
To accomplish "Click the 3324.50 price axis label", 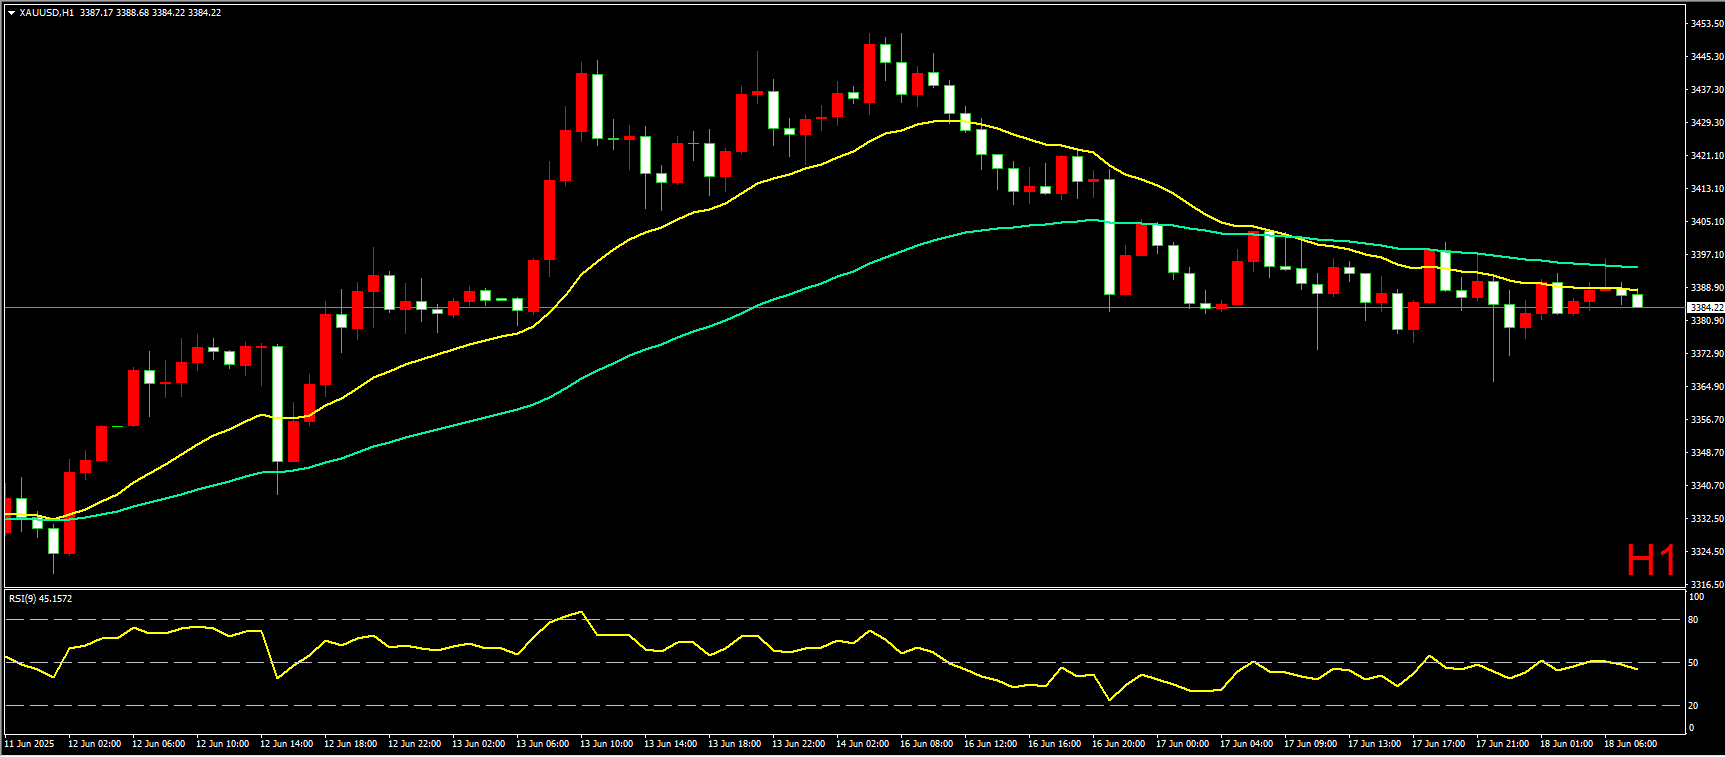I will click(1706, 551).
